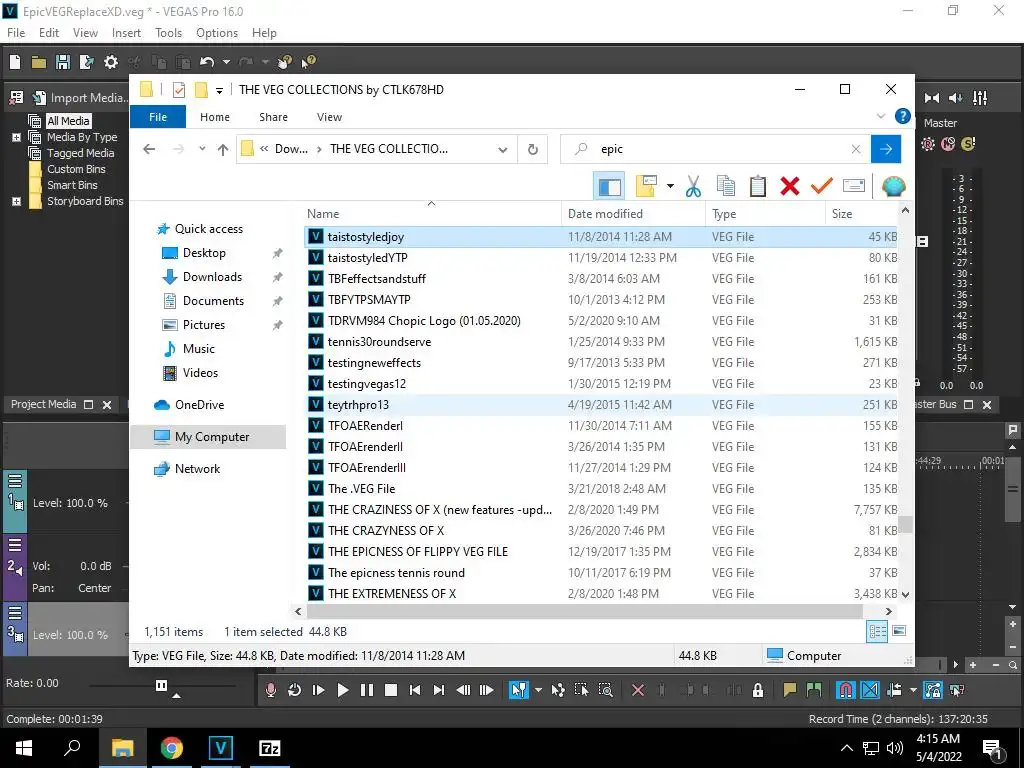
Task: Click the orange checkmark Properties icon
Action: coord(822,187)
